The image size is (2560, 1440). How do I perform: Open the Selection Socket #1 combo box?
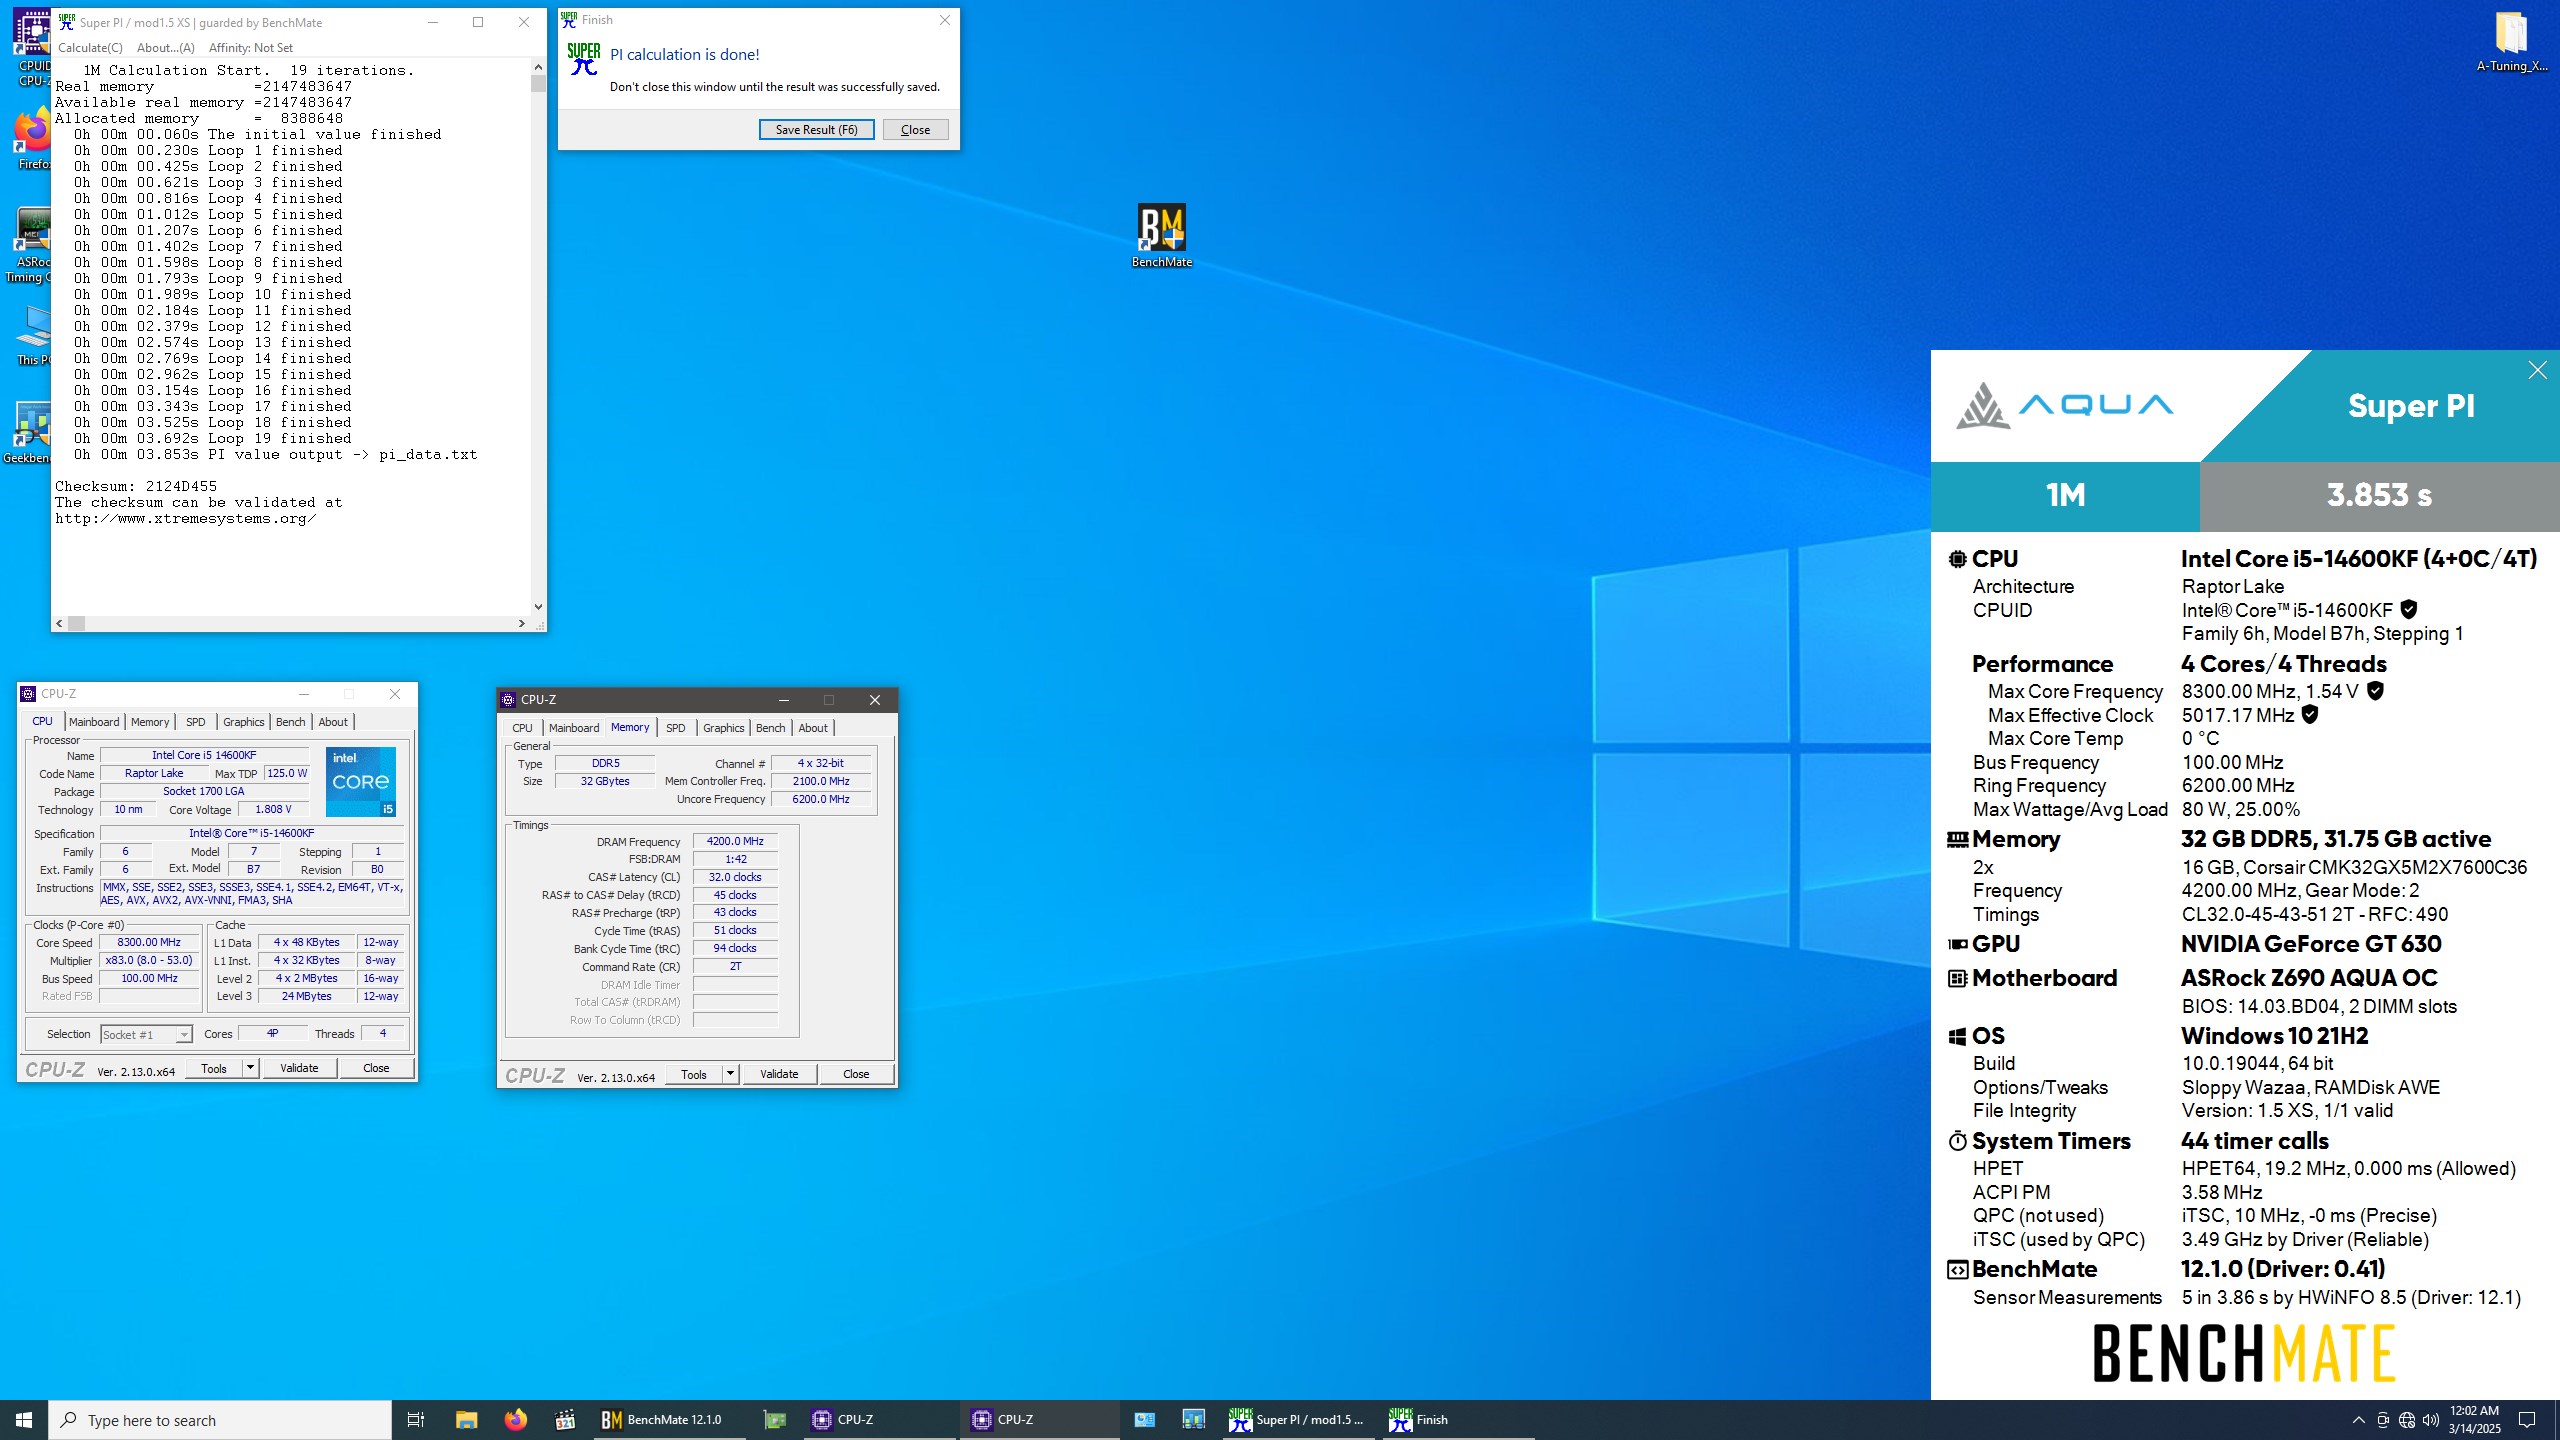(146, 1034)
